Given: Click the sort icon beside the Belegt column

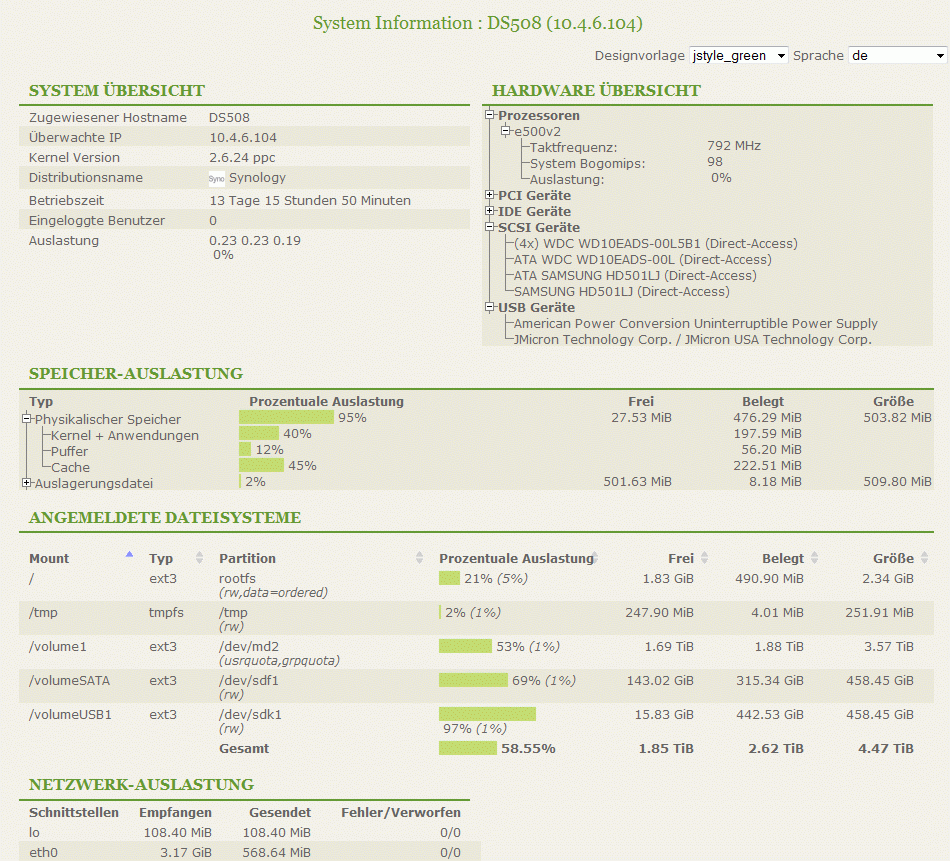Looking at the screenshot, I should (815, 558).
